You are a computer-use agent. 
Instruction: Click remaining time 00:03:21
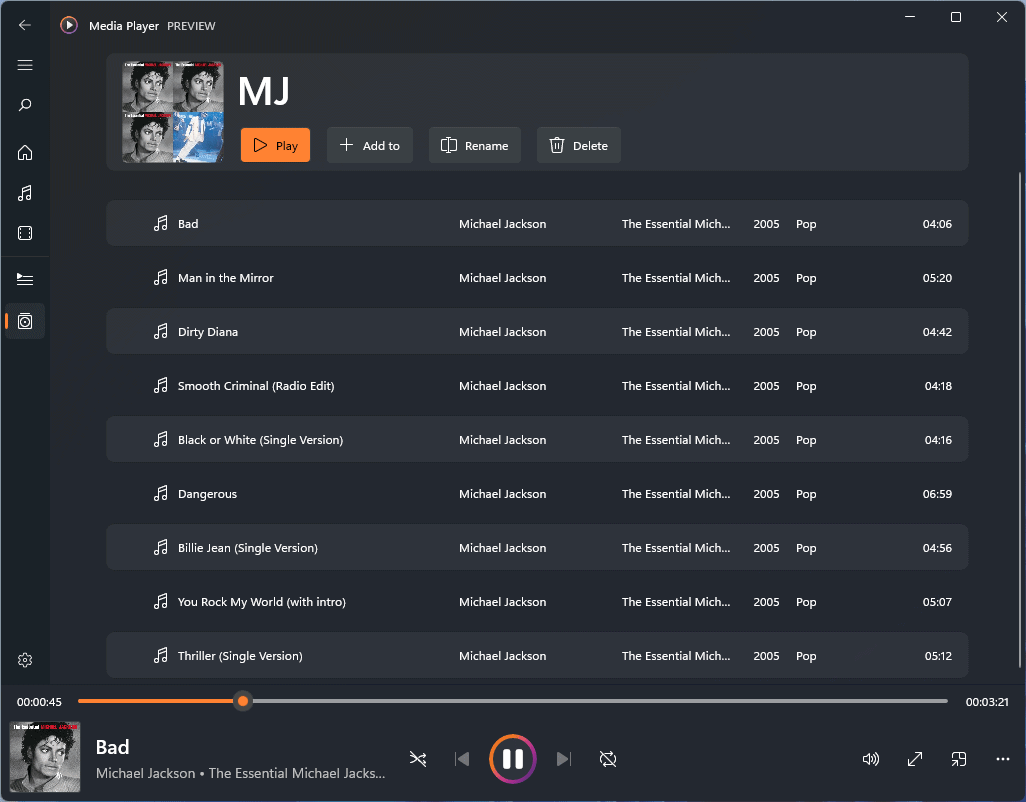(x=987, y=702)
